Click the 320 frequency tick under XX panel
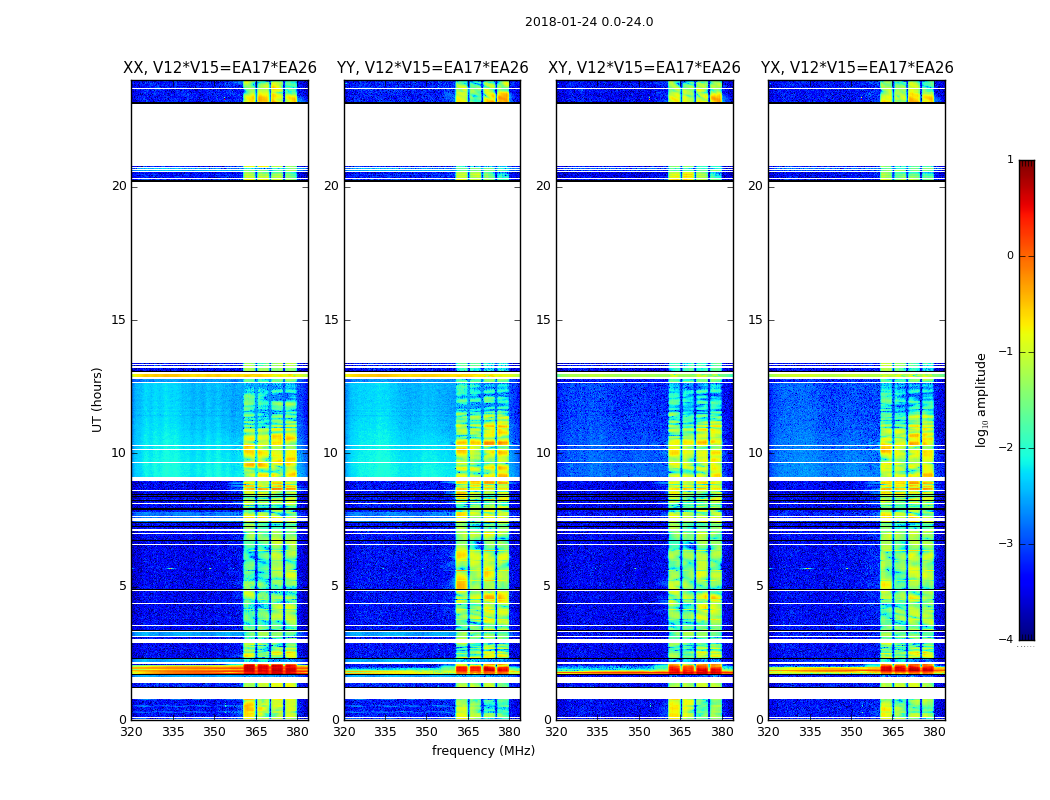 131,731
